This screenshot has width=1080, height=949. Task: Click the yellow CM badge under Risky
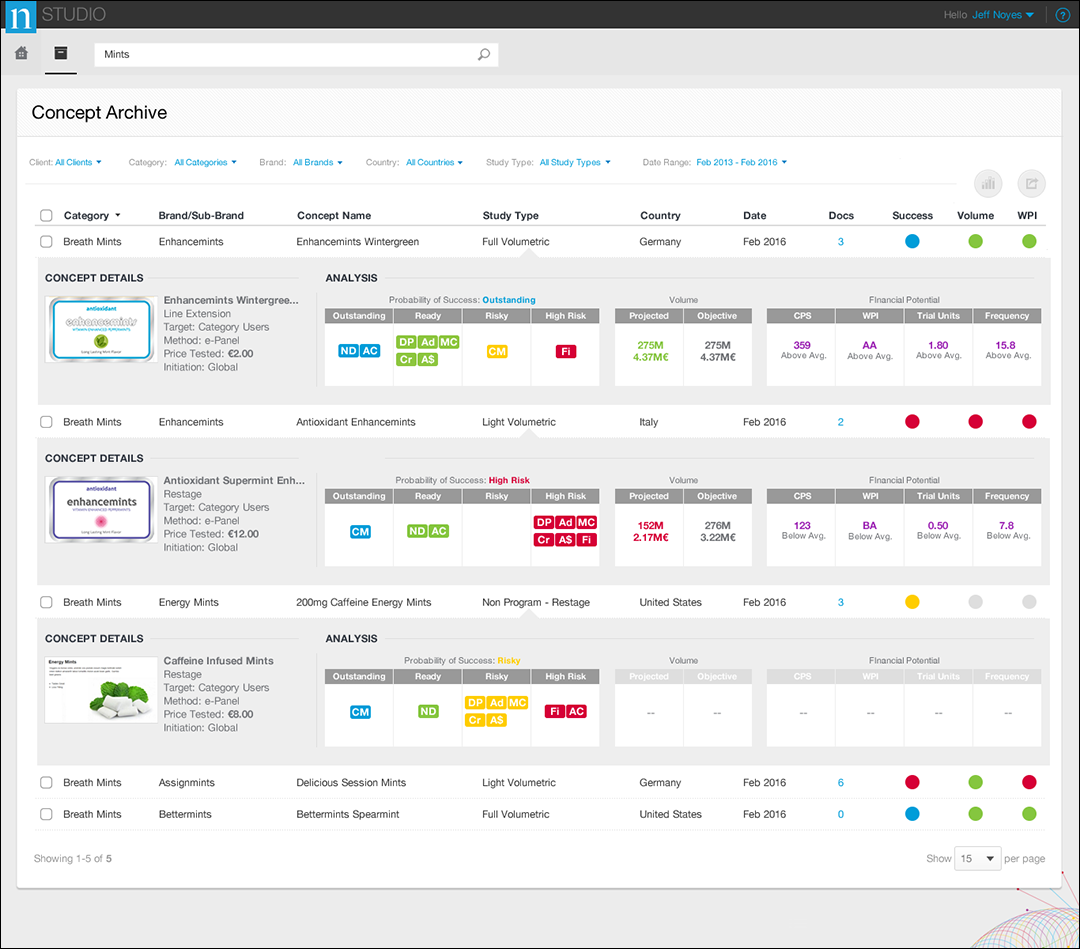click(497, 351)
